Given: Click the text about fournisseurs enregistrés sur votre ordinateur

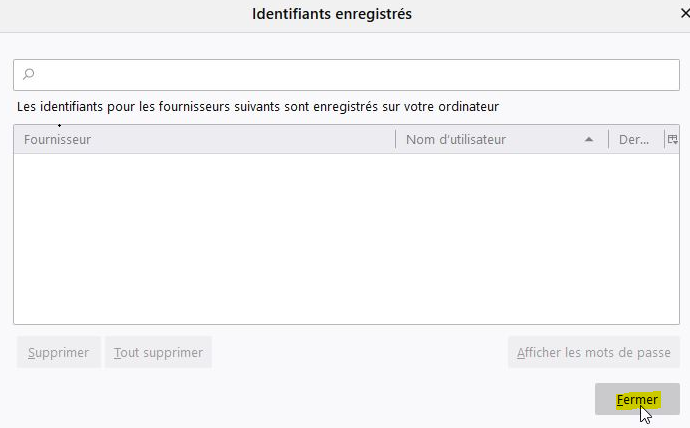Looking at the screenshot, I should point(258,106).
